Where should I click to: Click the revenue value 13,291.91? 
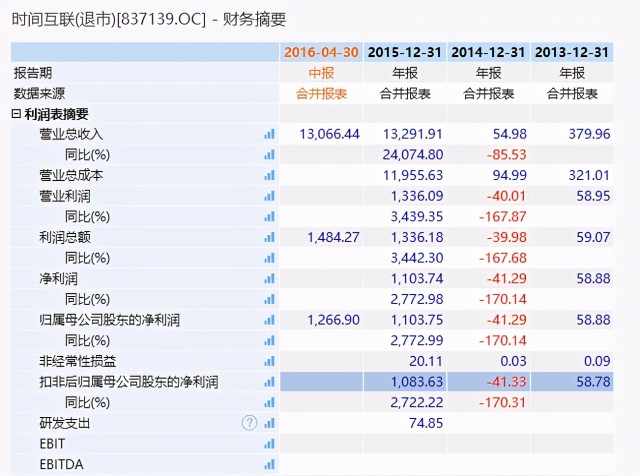click(413, 134)
